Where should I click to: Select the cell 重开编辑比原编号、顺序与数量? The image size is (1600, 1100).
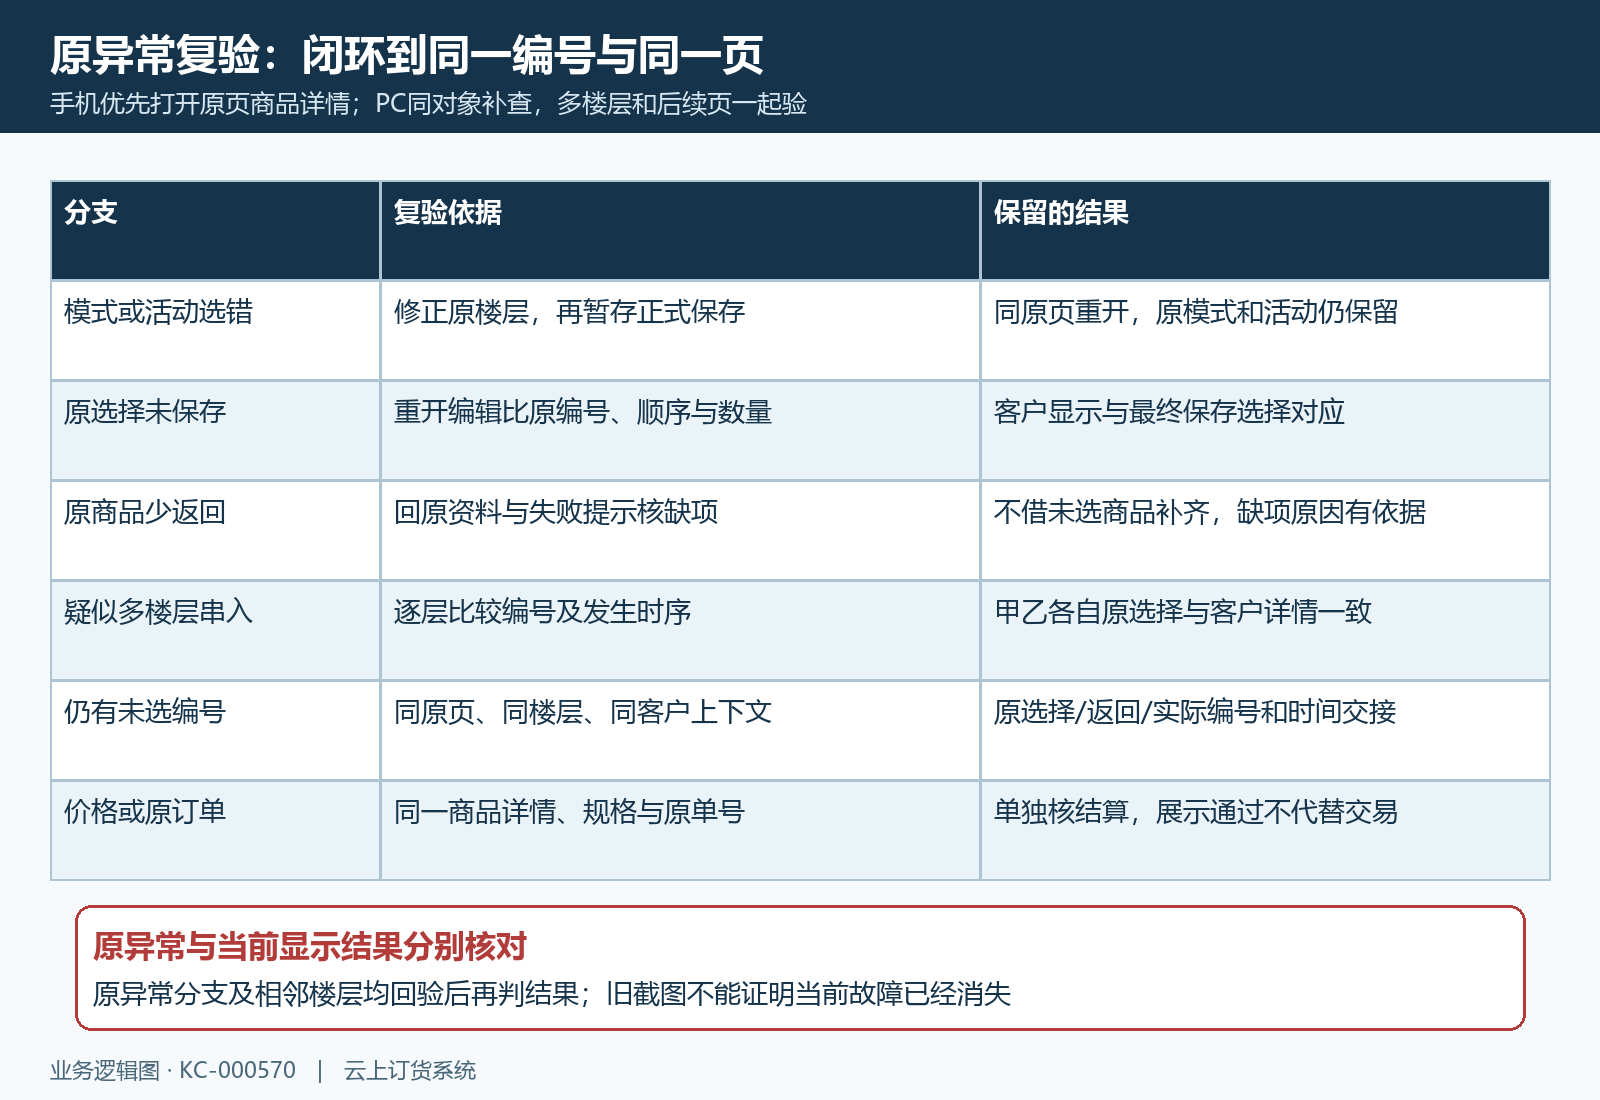[680, 431]
